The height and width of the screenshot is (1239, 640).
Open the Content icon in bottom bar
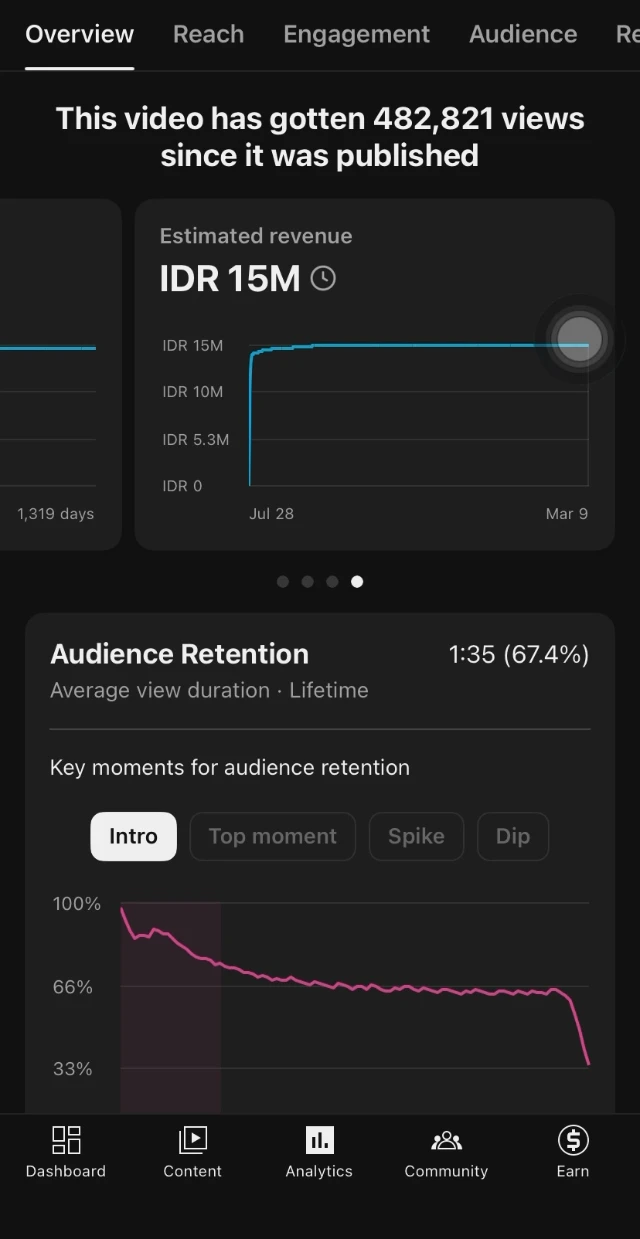(x=192, y=1140)
